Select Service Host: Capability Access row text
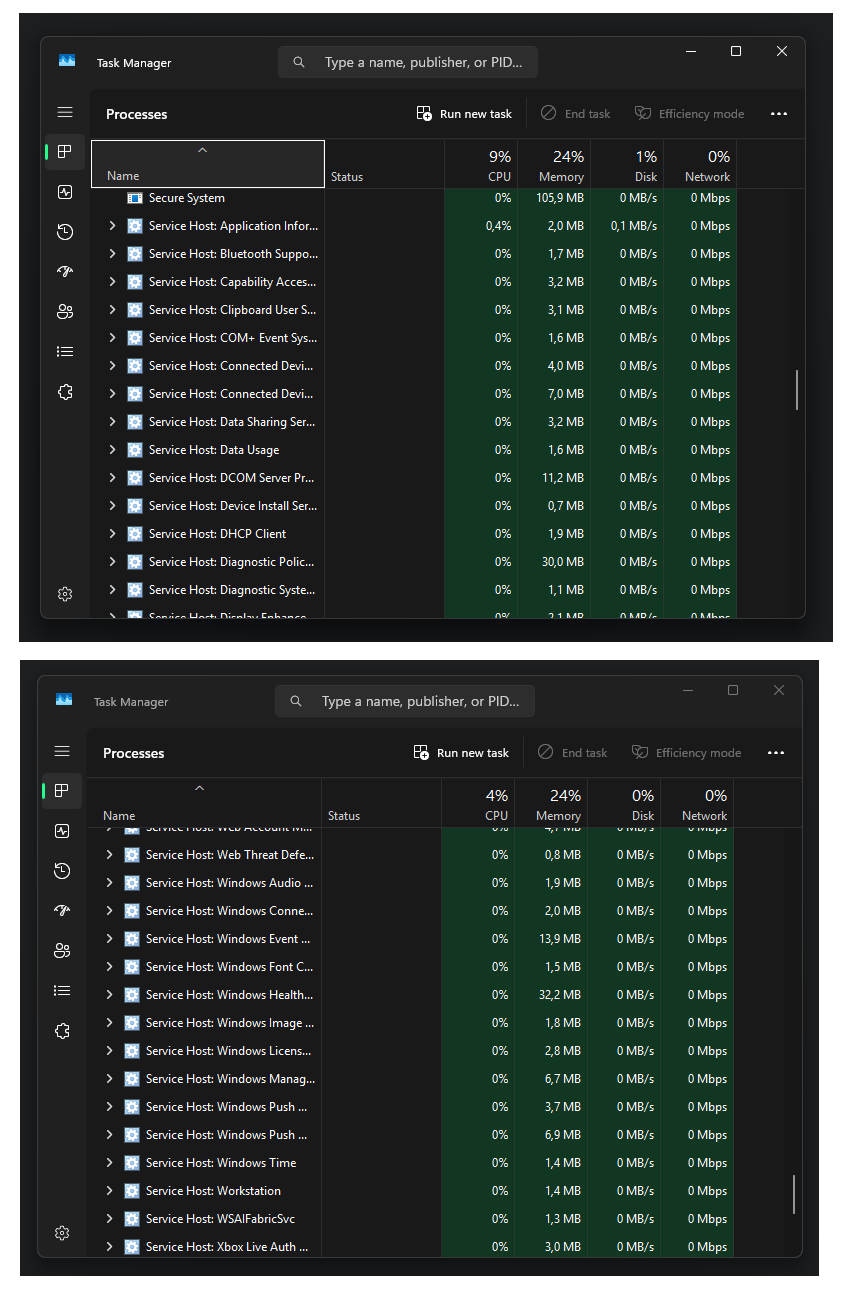The image size is (854, 1297). 233,282
